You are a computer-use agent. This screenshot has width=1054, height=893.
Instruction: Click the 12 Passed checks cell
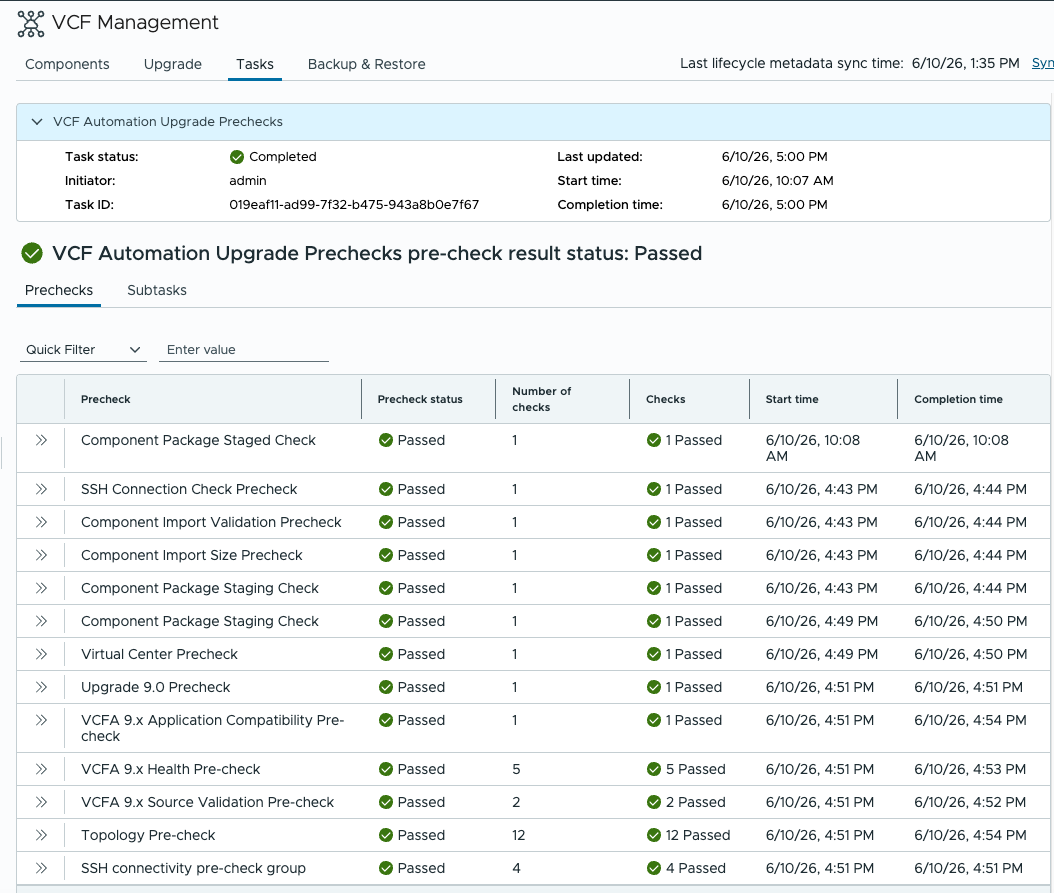tap(688, 834)
